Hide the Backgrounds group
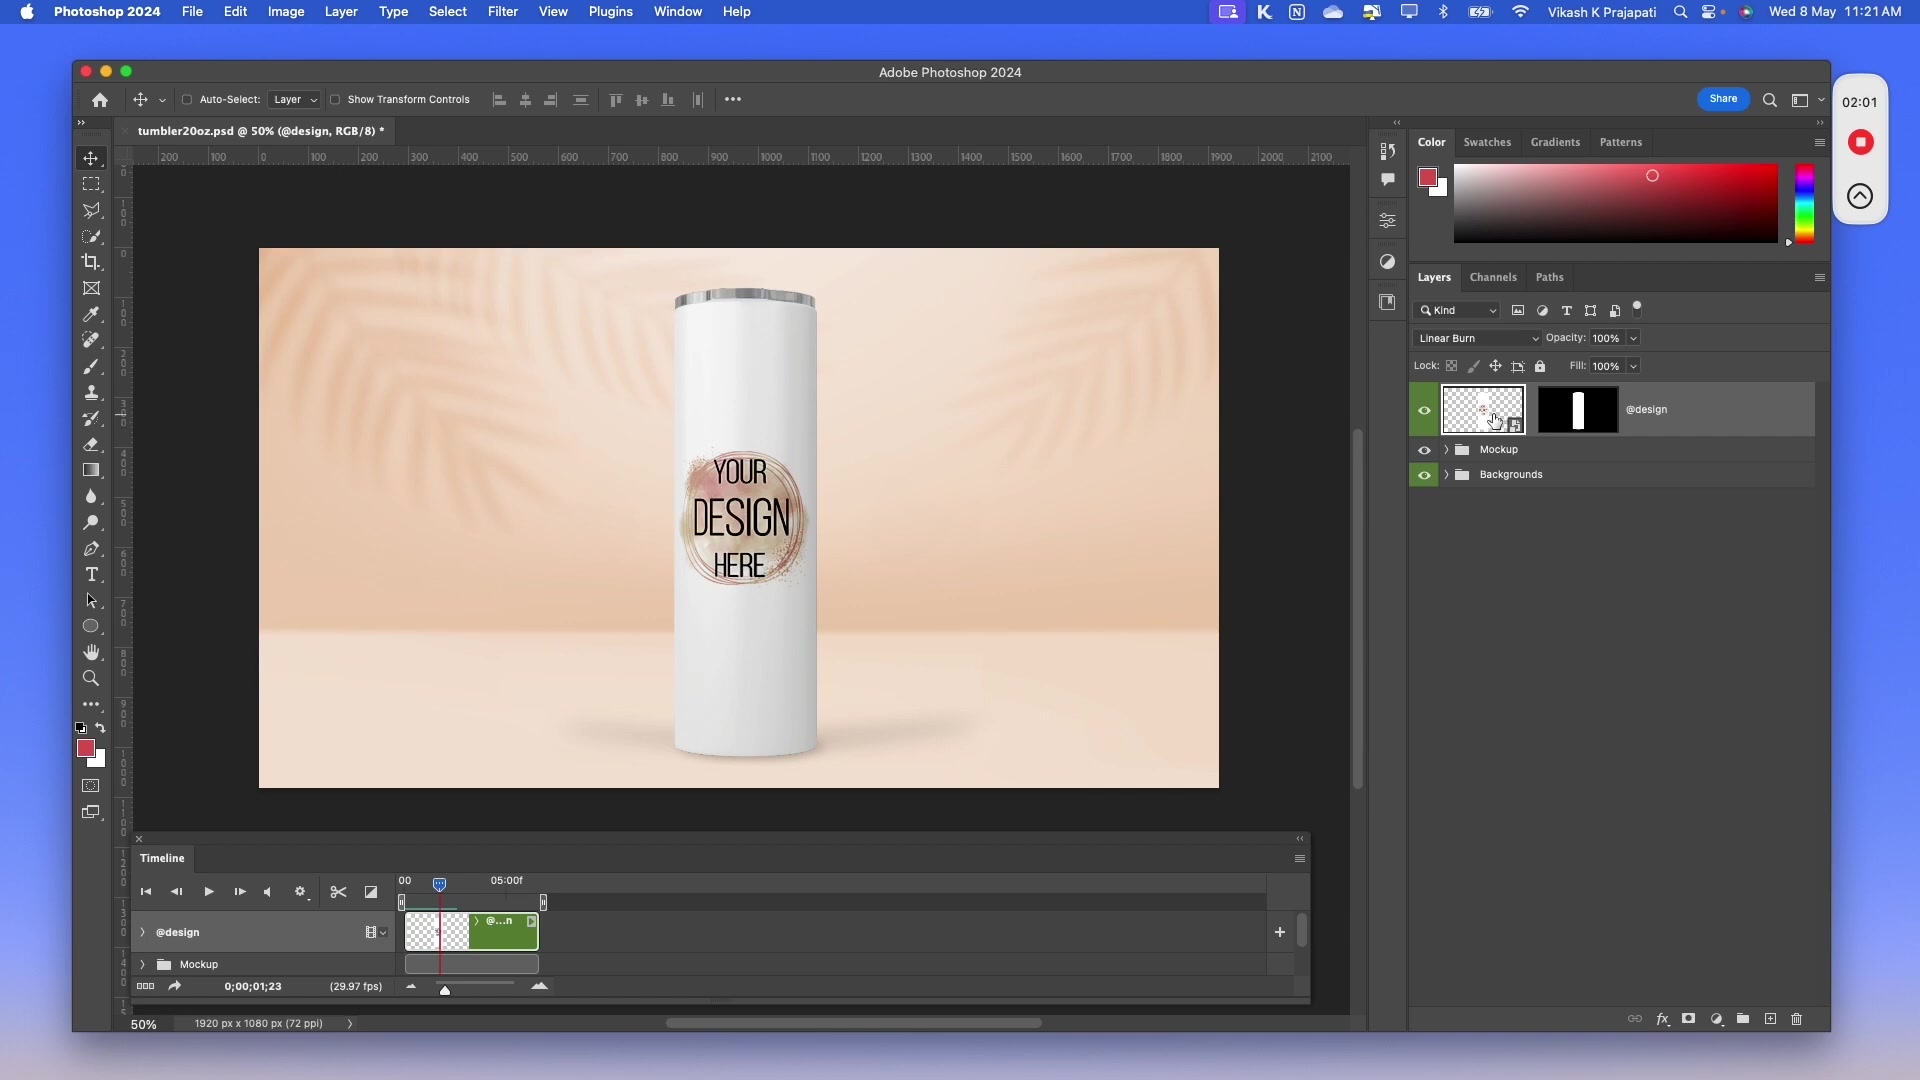1920x1080 pixels. pyautogui.click(x=1424, y=475)
